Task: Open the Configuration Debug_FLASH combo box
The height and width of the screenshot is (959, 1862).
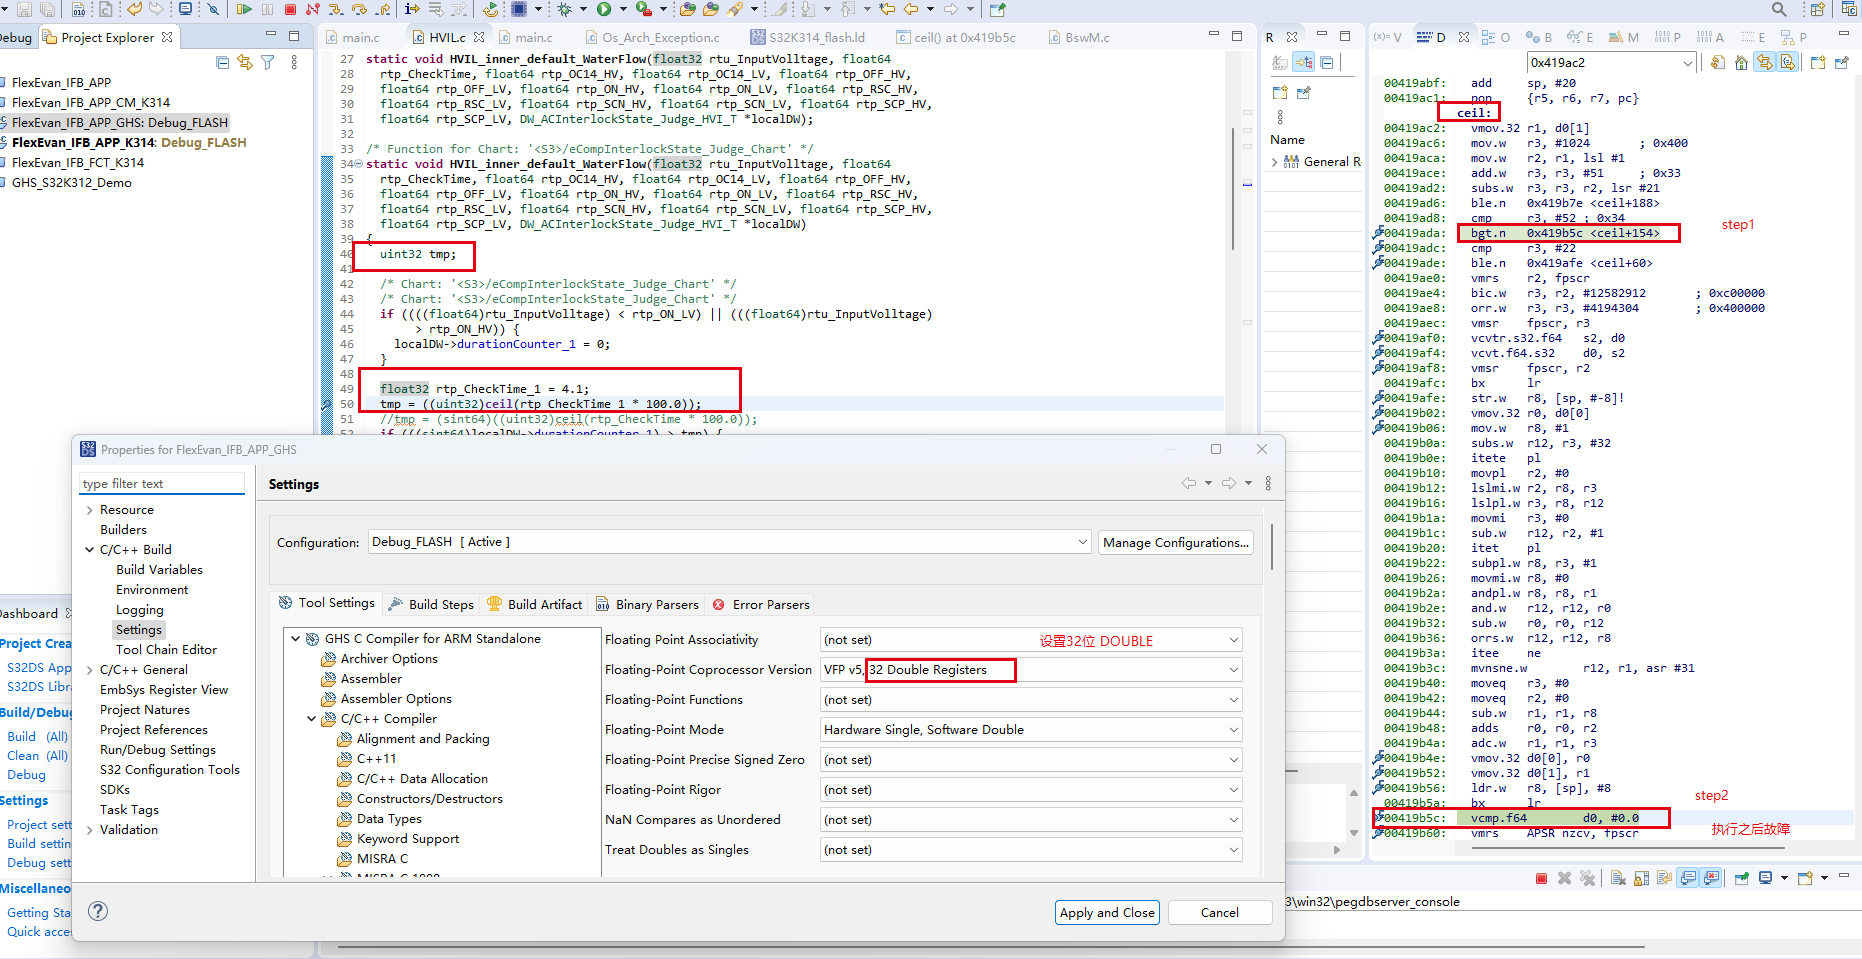Action: click(x=729, y=542)
